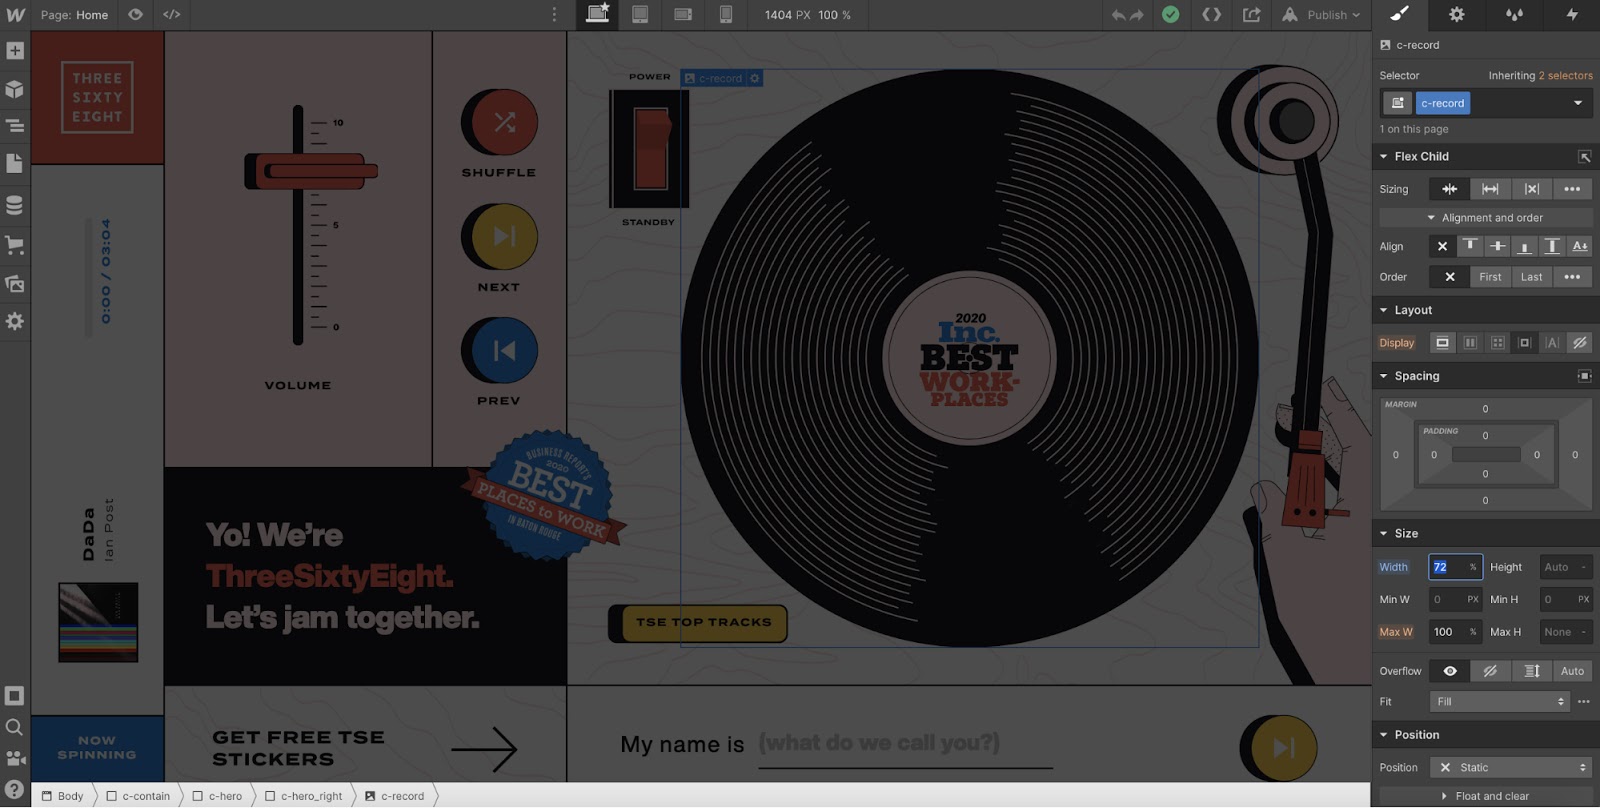Click the Height field showing Auto

point(1566,567)
